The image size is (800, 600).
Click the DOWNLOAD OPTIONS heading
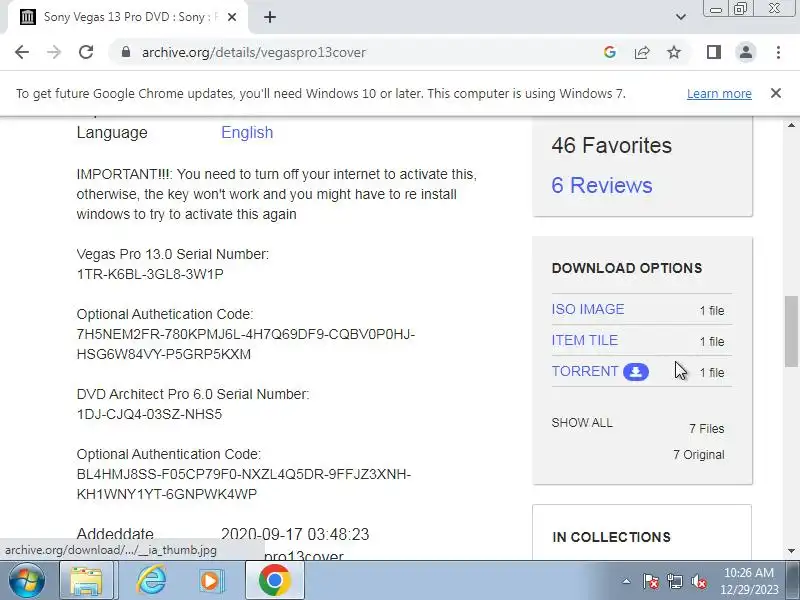click(x=627, y=268)
